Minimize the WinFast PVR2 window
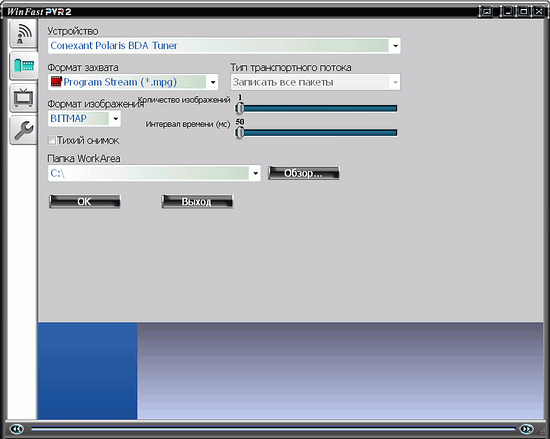 pyautogui.click(x=508, y=12)
